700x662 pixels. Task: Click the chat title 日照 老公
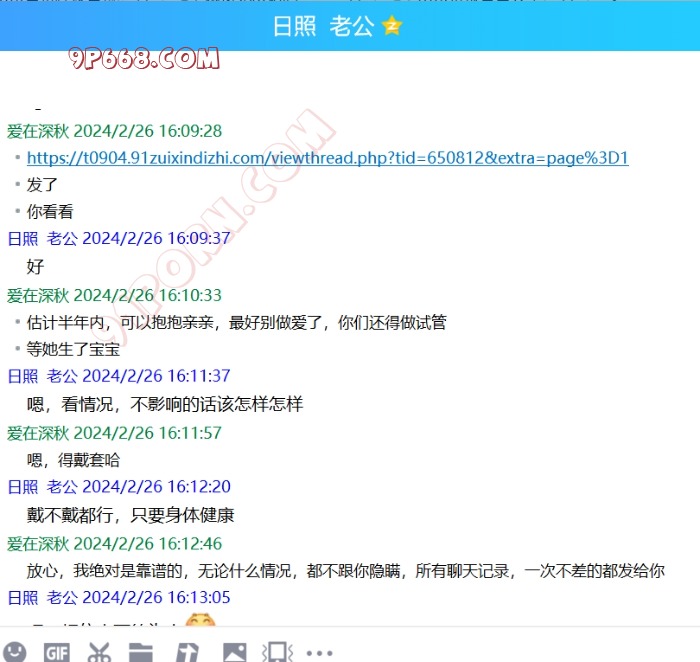pyautogui.click(x=323, y=27)
